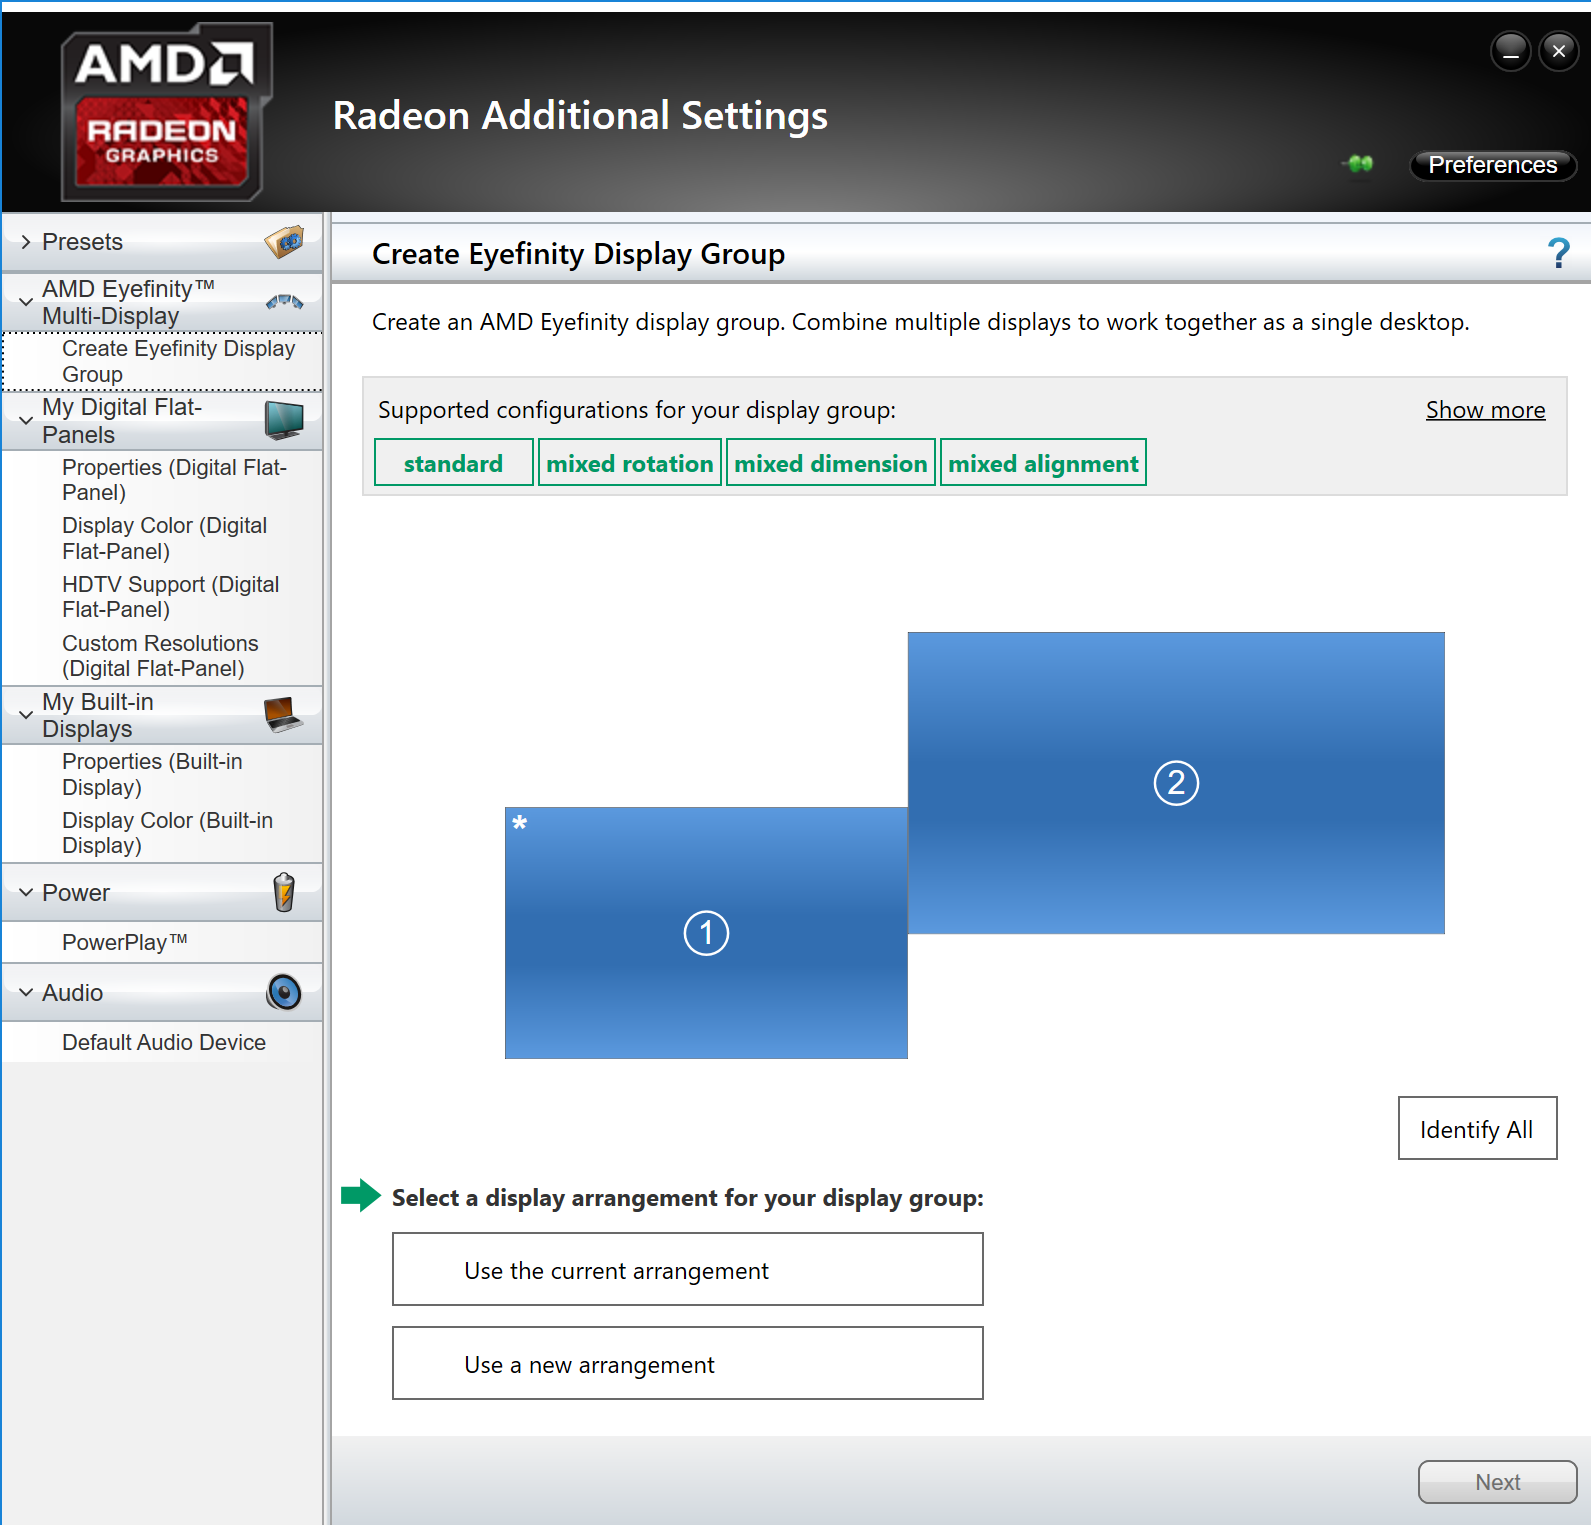This screenshot has height=1525, width=1591.
Task: Click the Built-in Displays laptop icon
Action: (284, 714)
